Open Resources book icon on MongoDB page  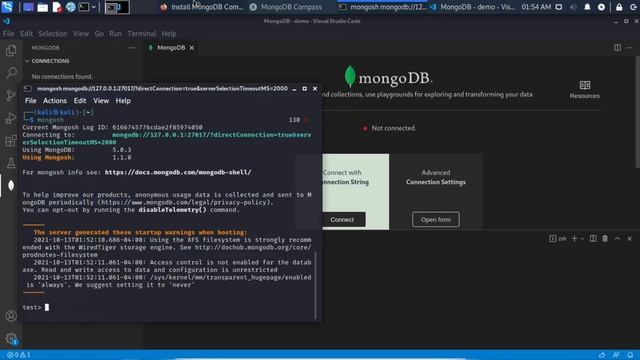click(584, 85)
